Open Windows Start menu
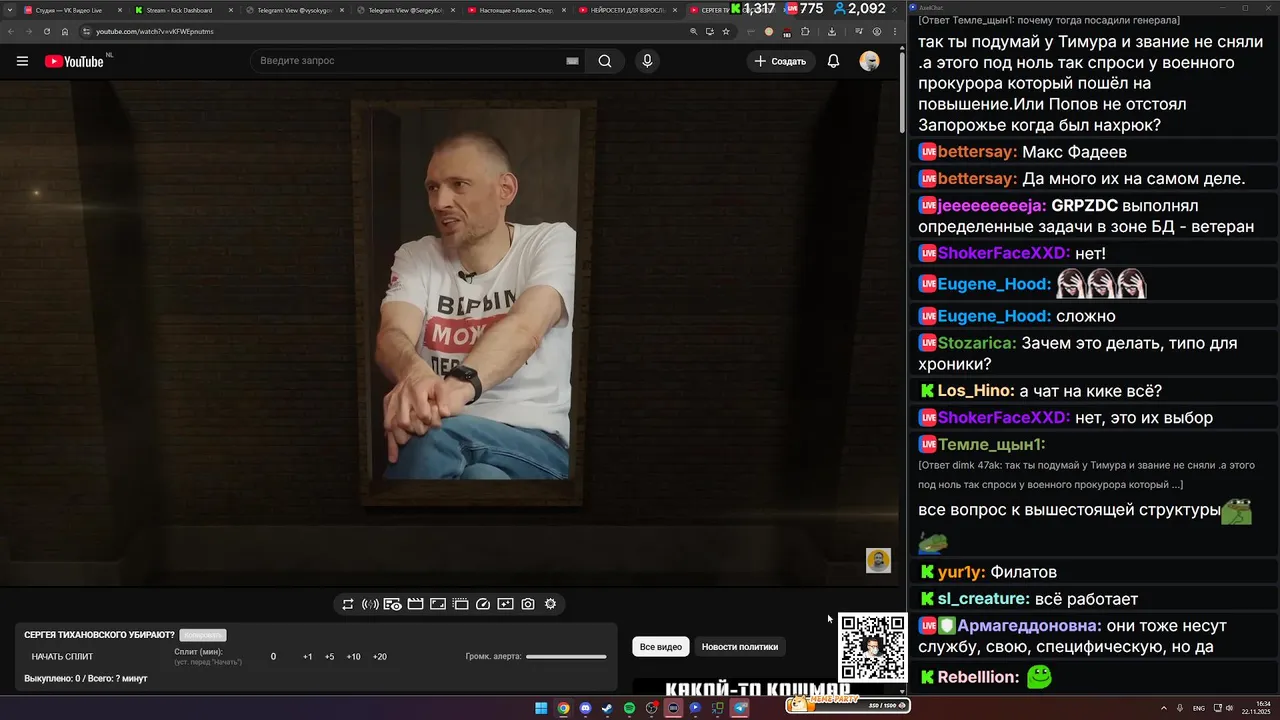 pyautogui.click(x=541, y=708)
